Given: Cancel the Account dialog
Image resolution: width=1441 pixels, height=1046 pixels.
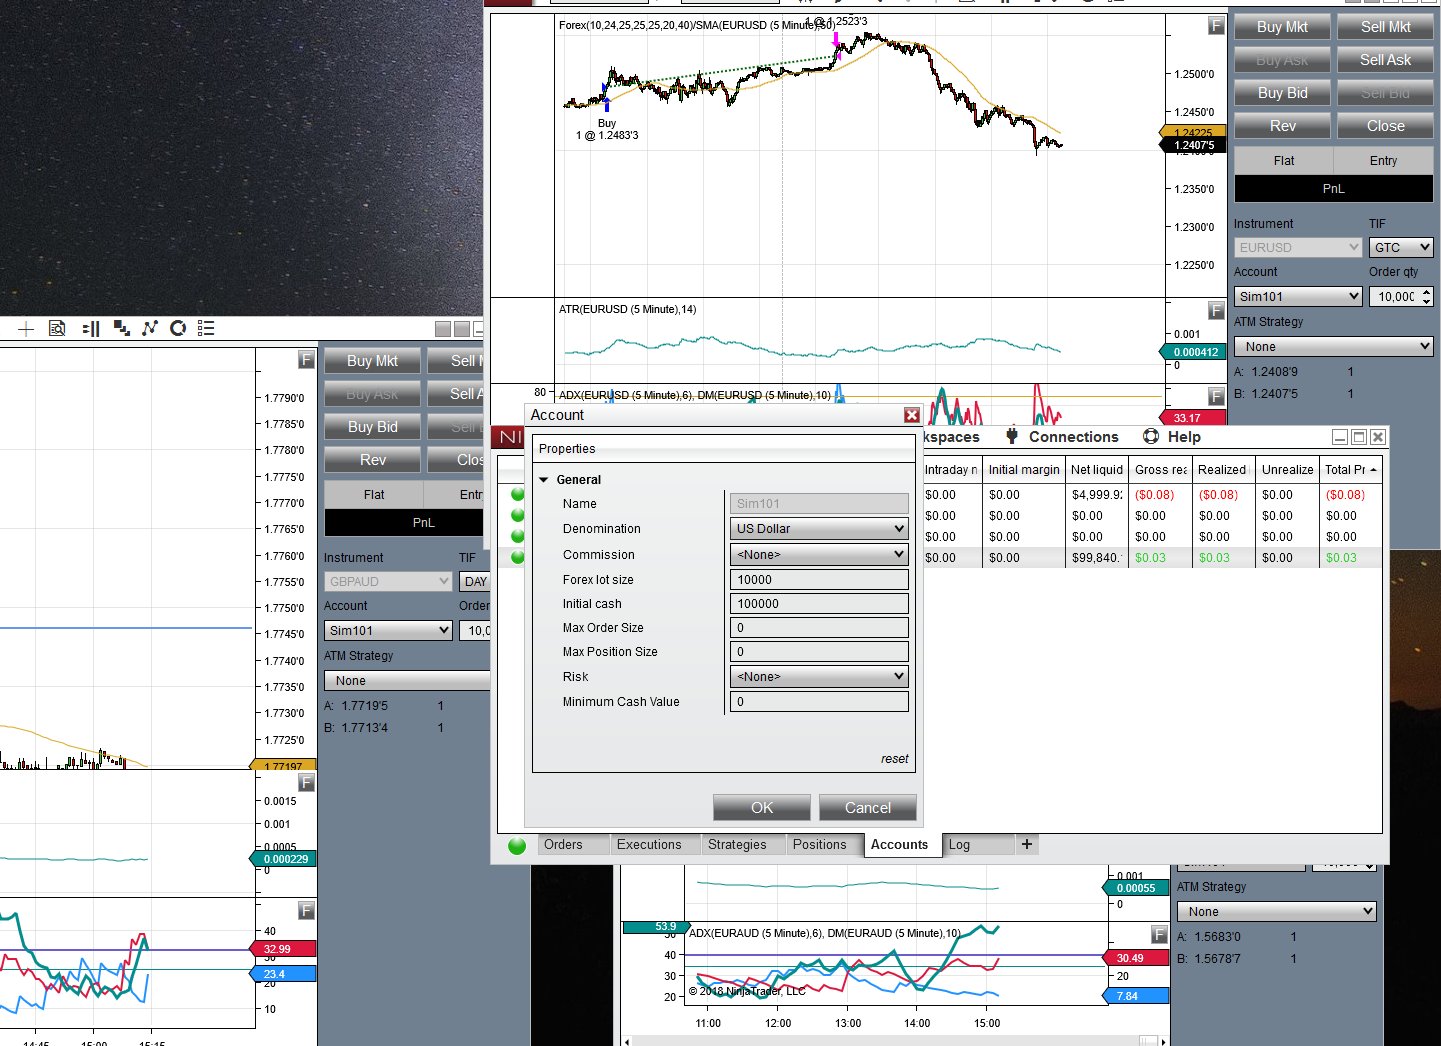Looking at the screenshot, I should 868,808.
